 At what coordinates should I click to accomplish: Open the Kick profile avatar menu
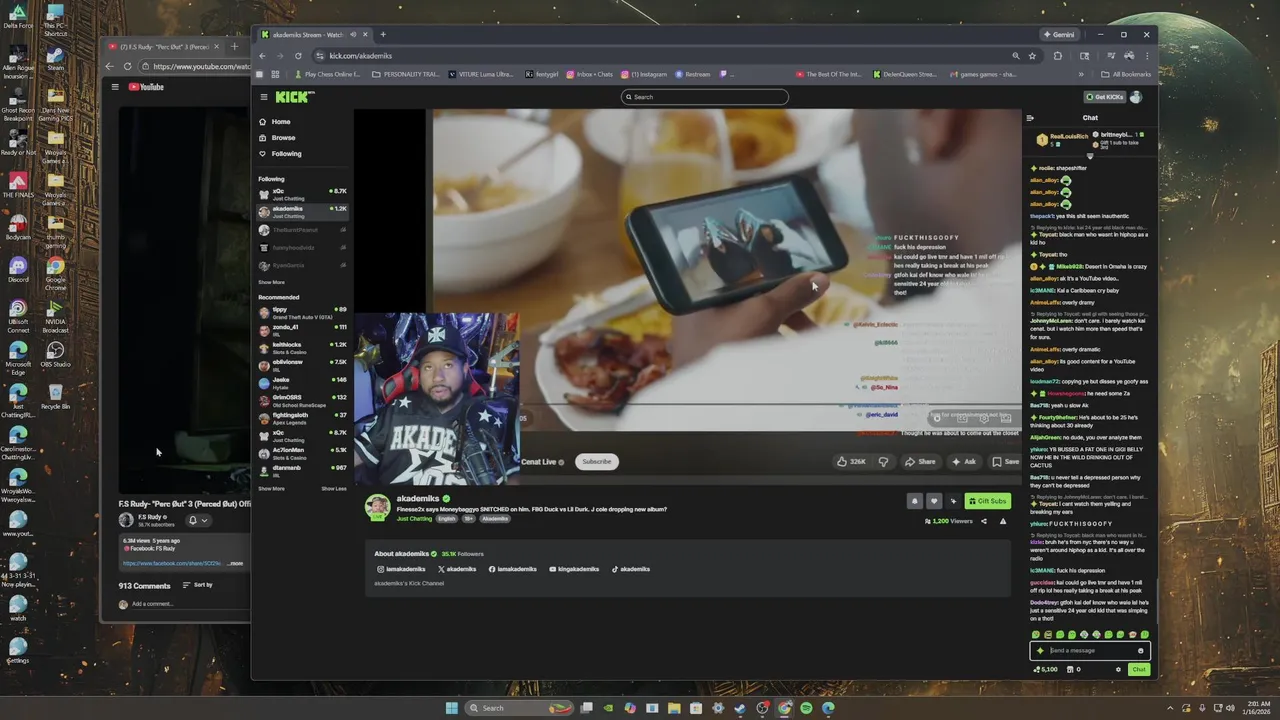1136,97
